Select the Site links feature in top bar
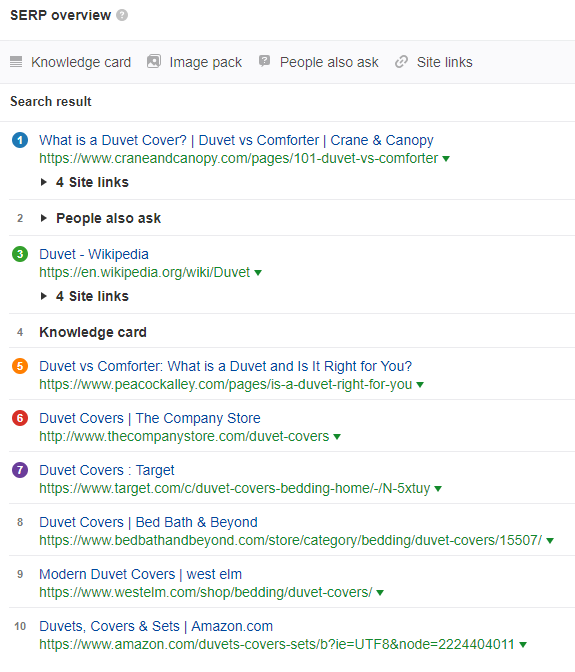Screen dimensions: 575x672 point(445,62)
